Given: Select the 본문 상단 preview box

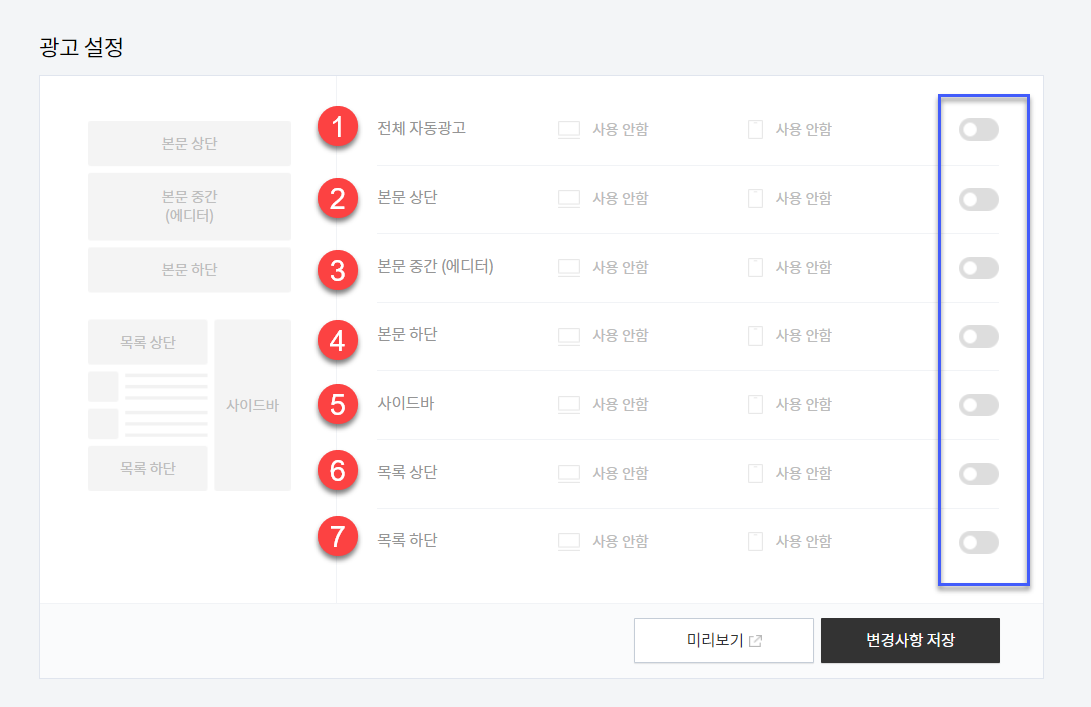Looking at the screenshot, I should pyautogui.click(x=189, y=143).
